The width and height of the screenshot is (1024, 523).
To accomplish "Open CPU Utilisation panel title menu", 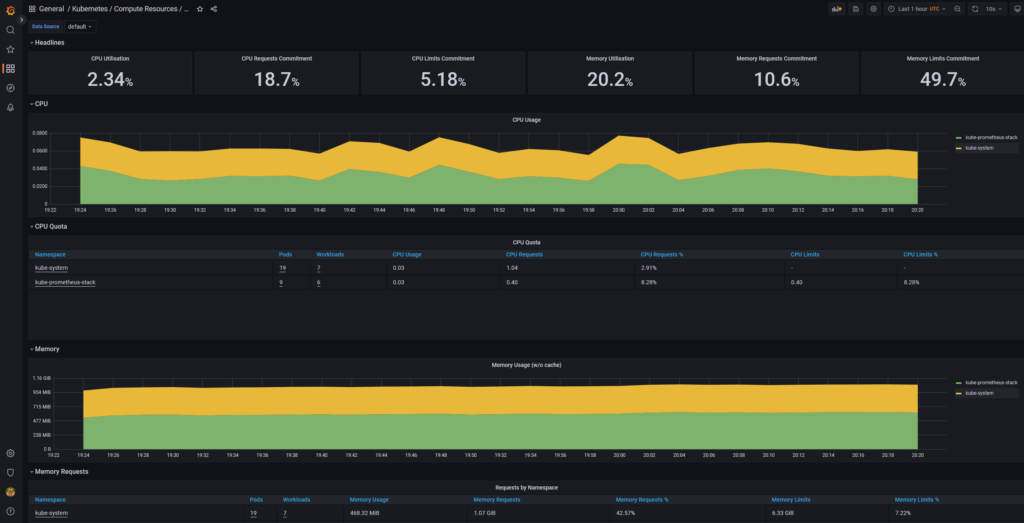I will [x=110, y=58].
